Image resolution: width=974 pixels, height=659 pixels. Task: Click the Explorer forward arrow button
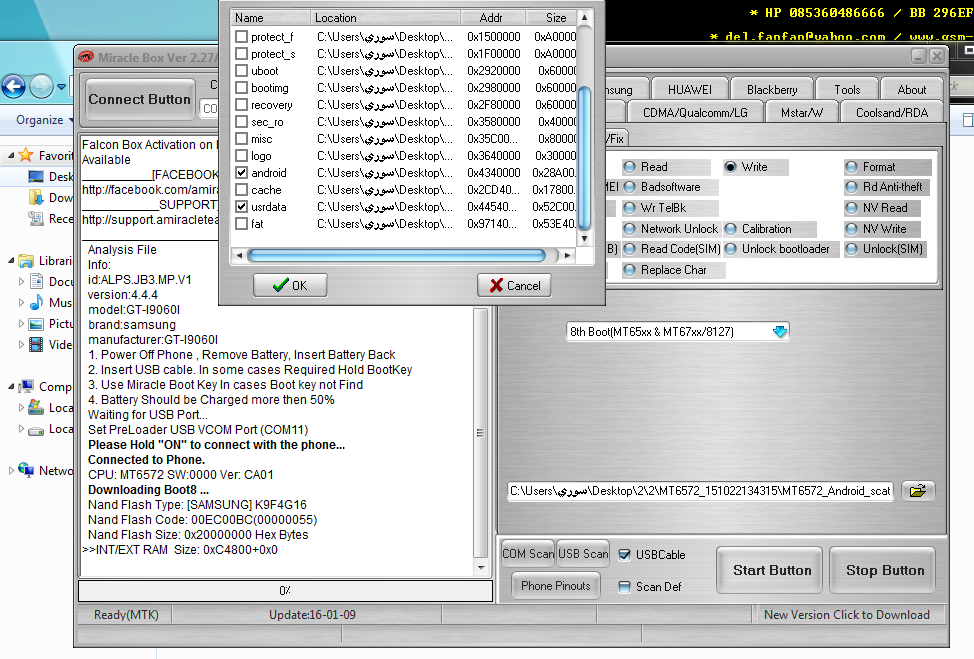coord(42,86)
